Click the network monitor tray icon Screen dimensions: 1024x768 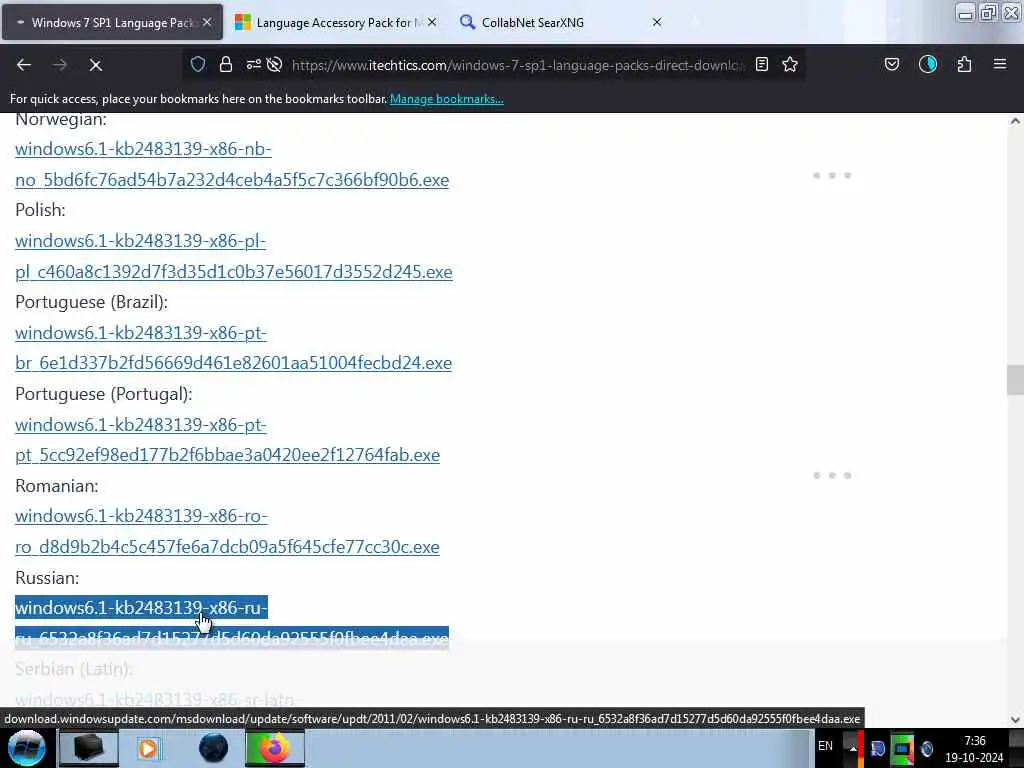pos(902,748)
